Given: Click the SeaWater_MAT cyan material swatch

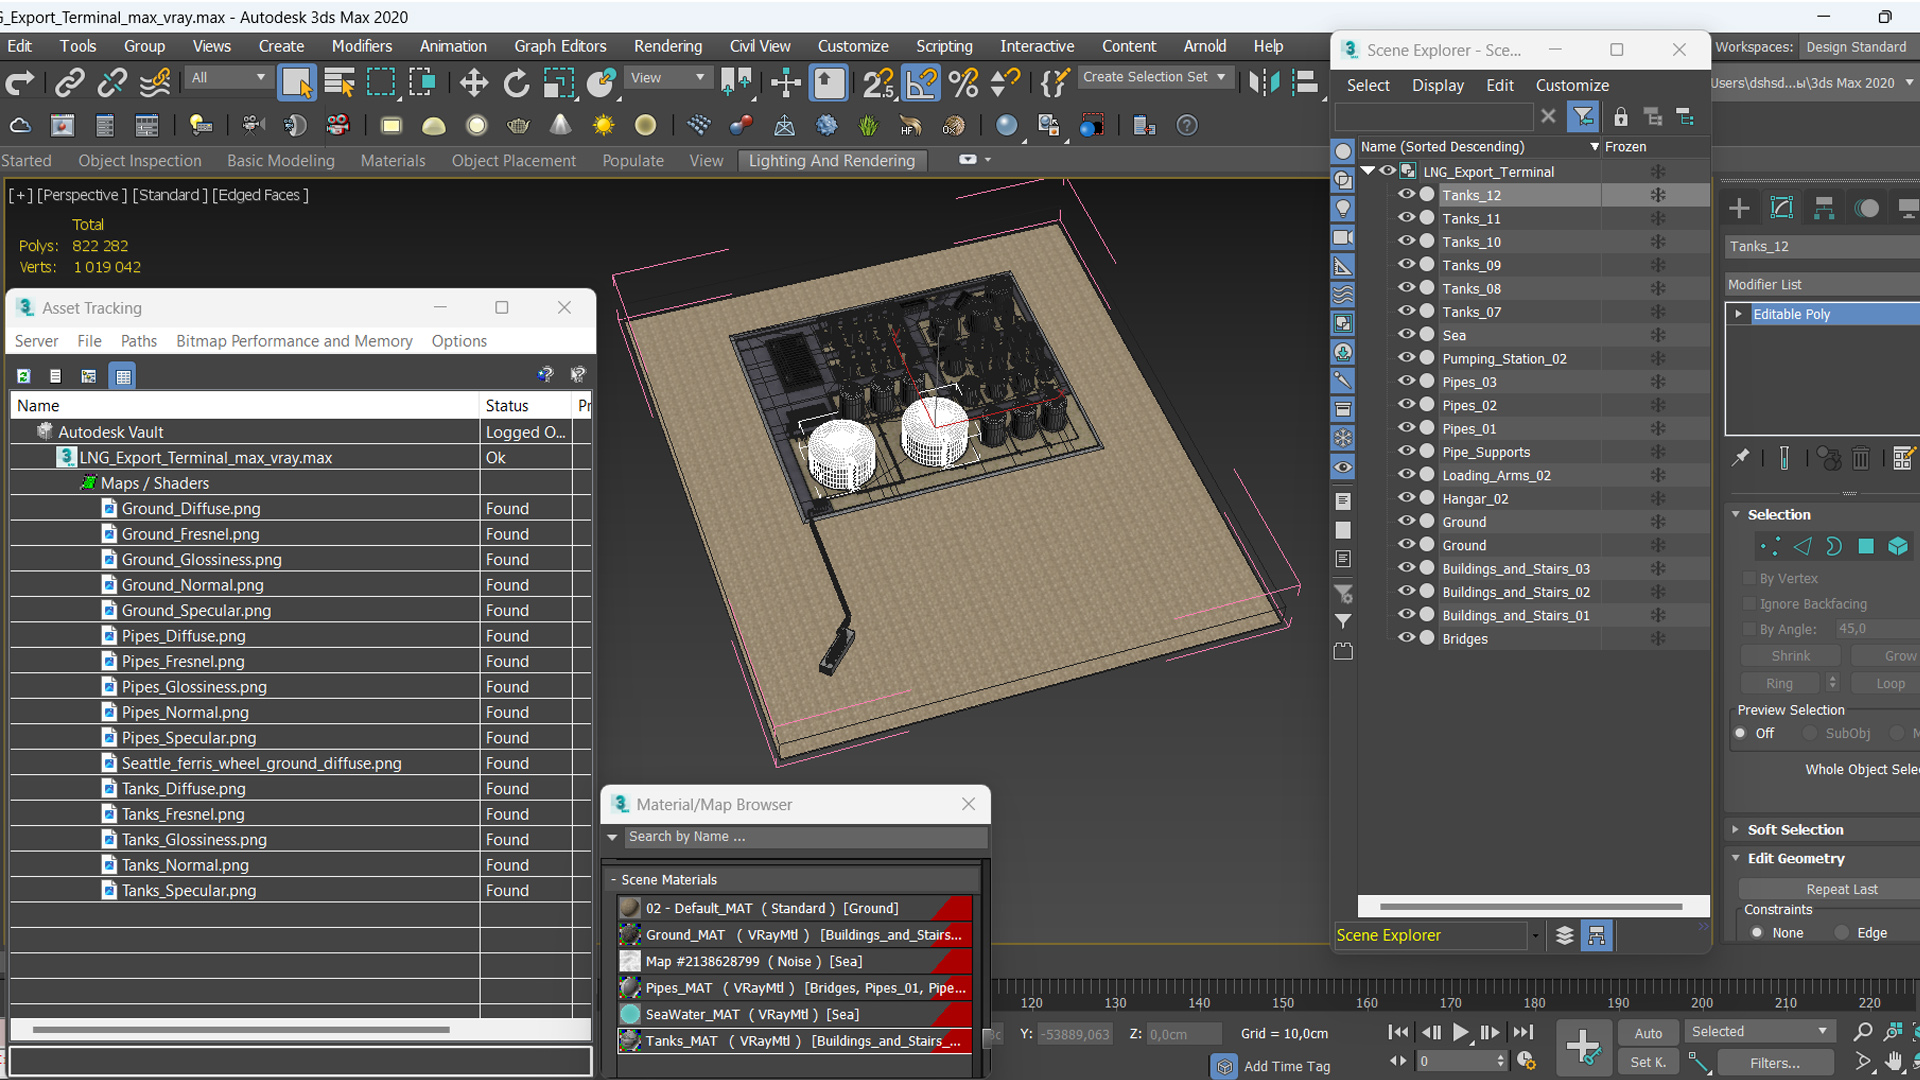Looking at the screenshot, I should tap(630, 1014).
